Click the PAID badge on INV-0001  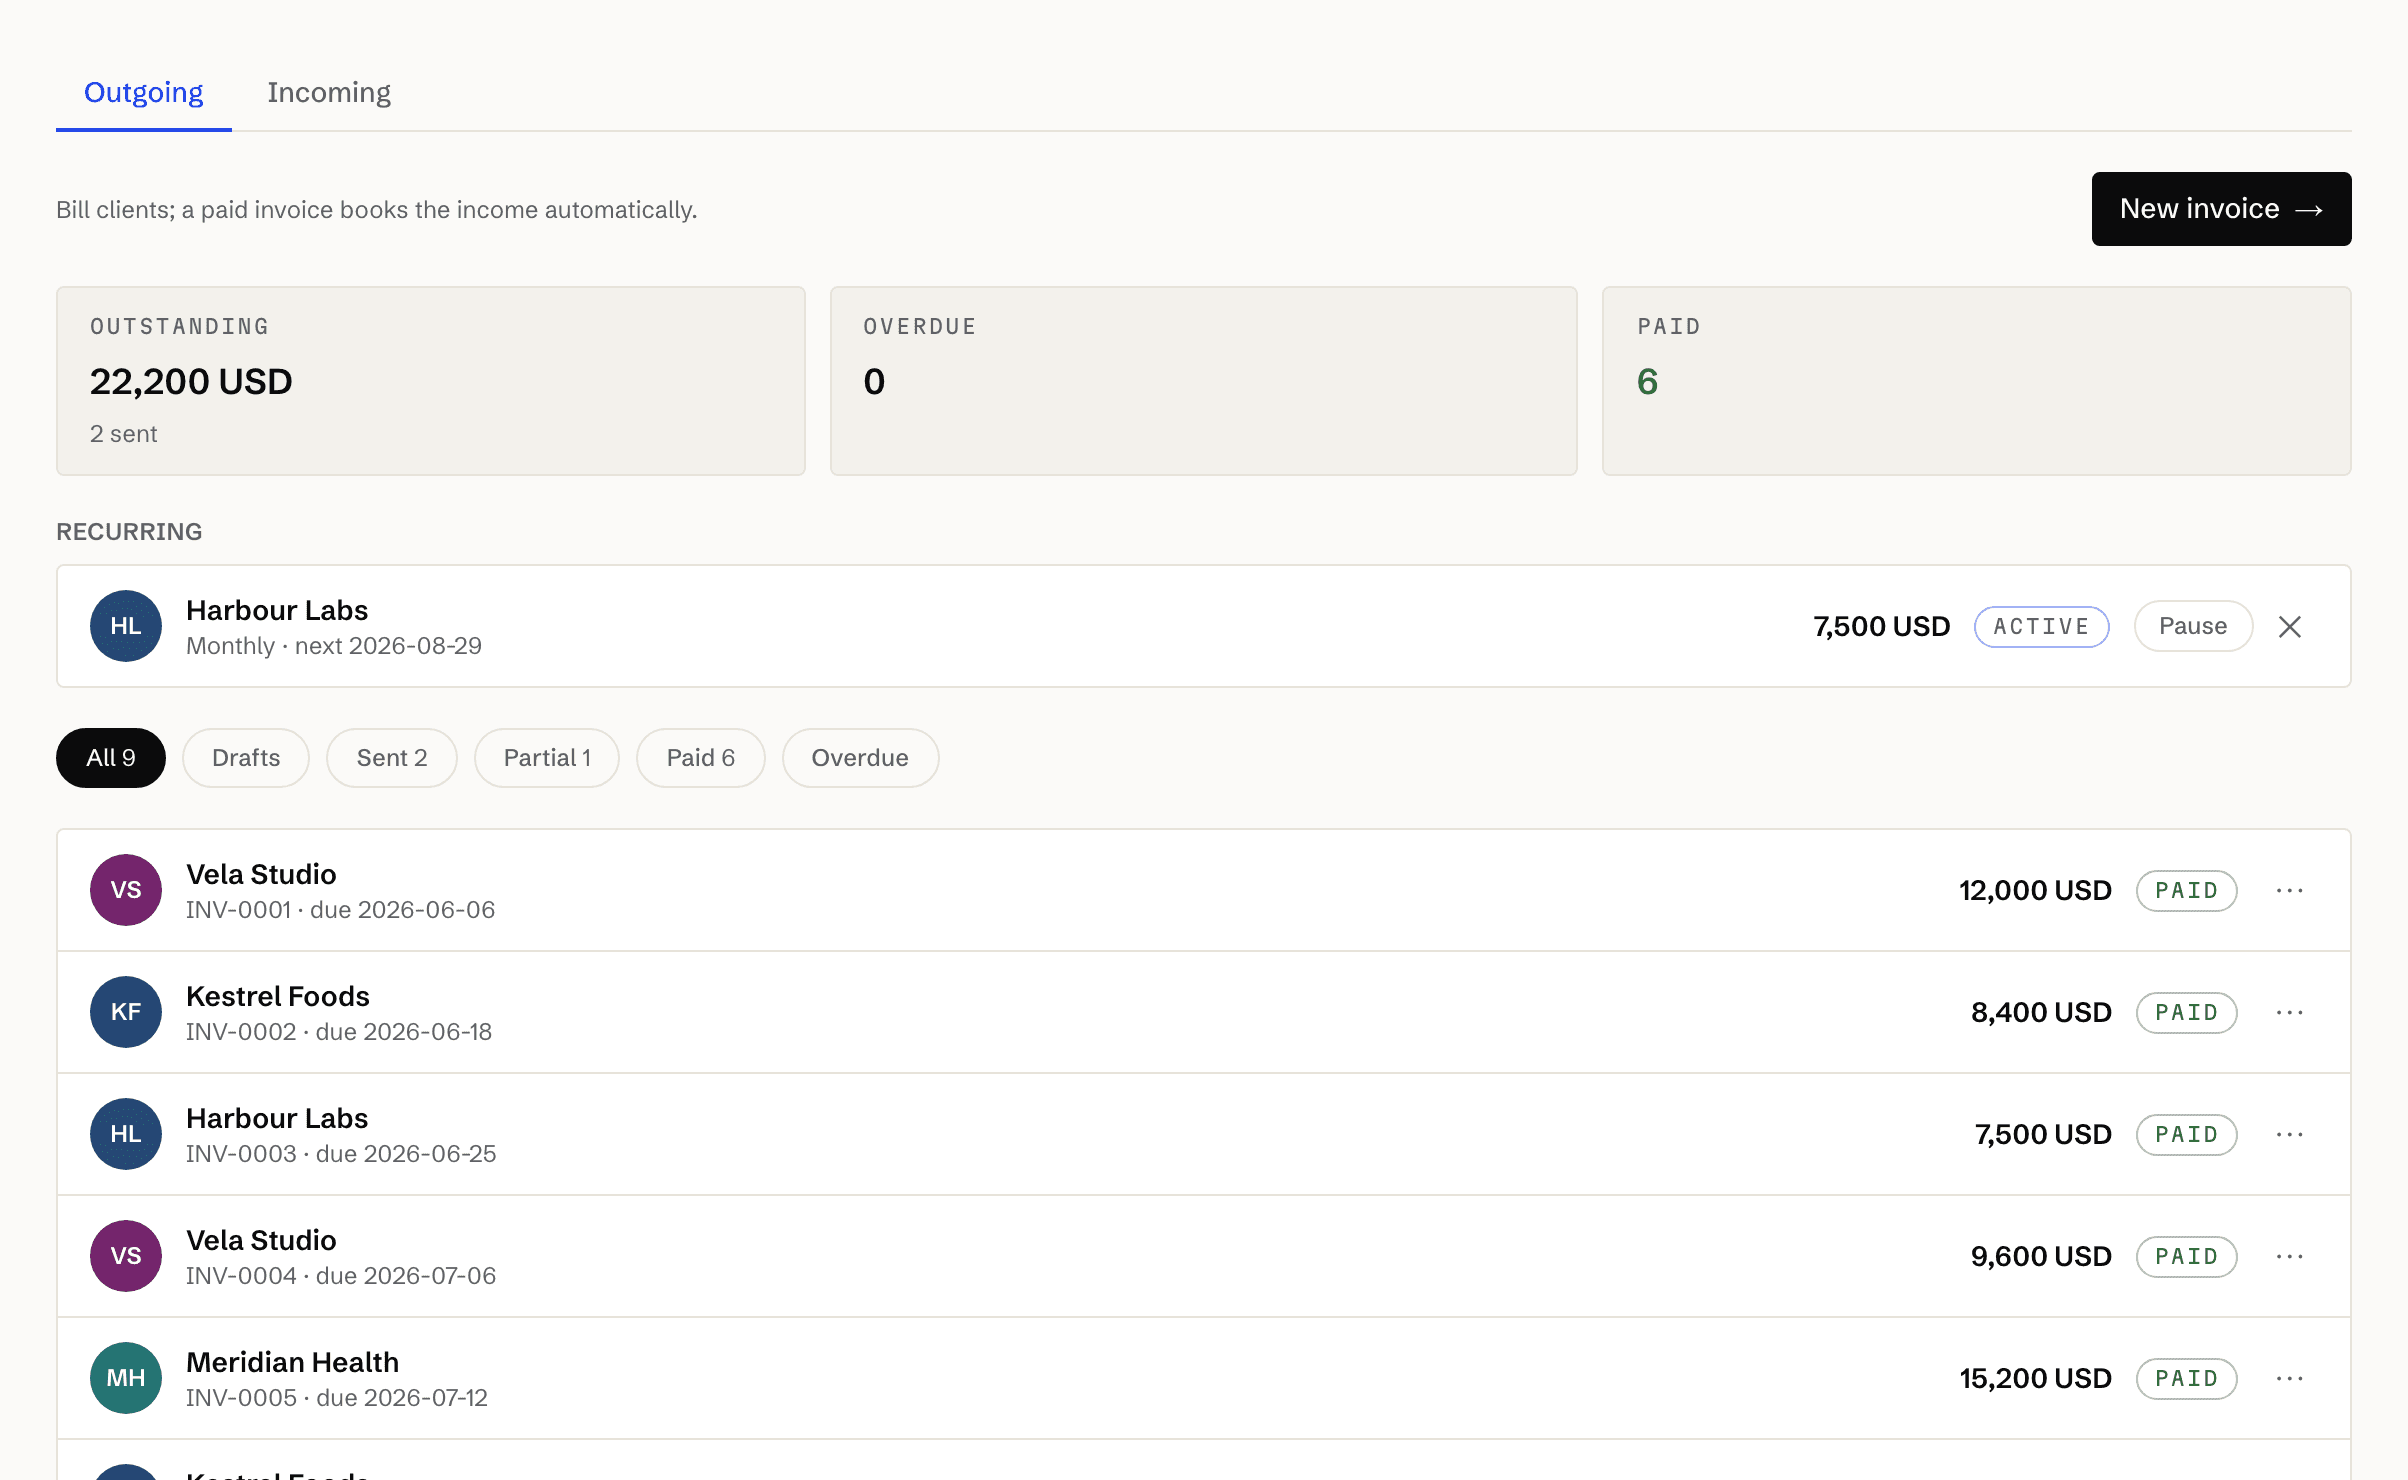2187,890
